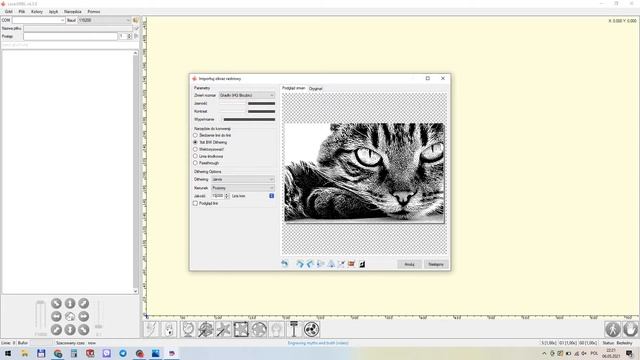Click the run play button beside Postęp

pos(136,36)
